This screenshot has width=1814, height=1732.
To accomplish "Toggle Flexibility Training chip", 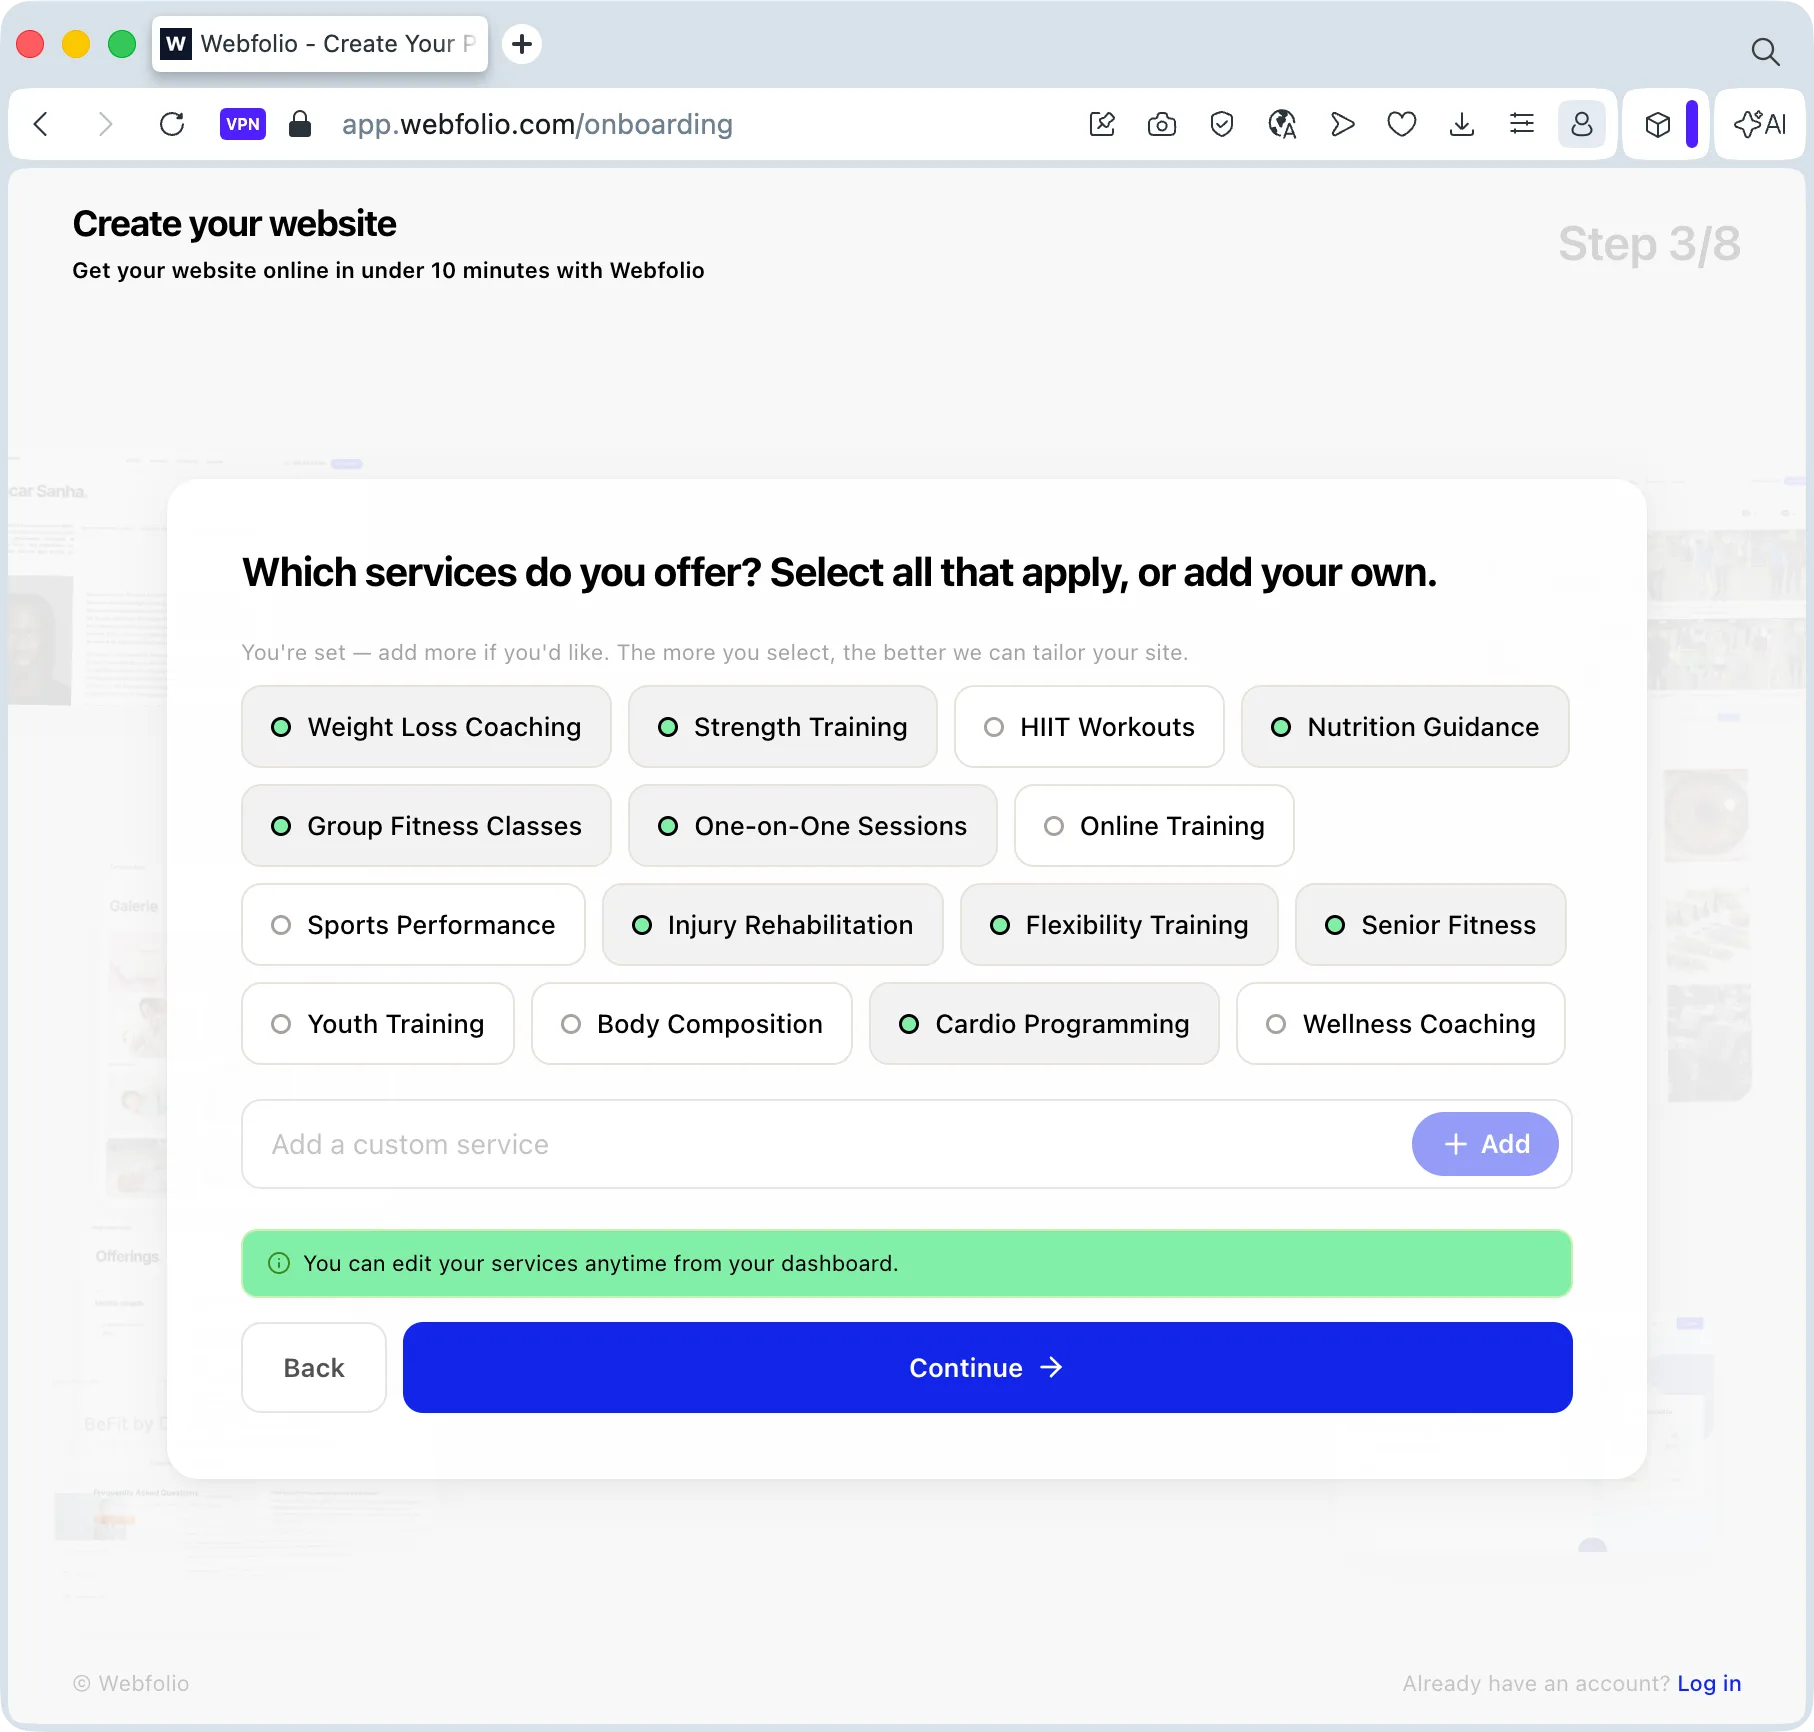I will [1119, 925].
